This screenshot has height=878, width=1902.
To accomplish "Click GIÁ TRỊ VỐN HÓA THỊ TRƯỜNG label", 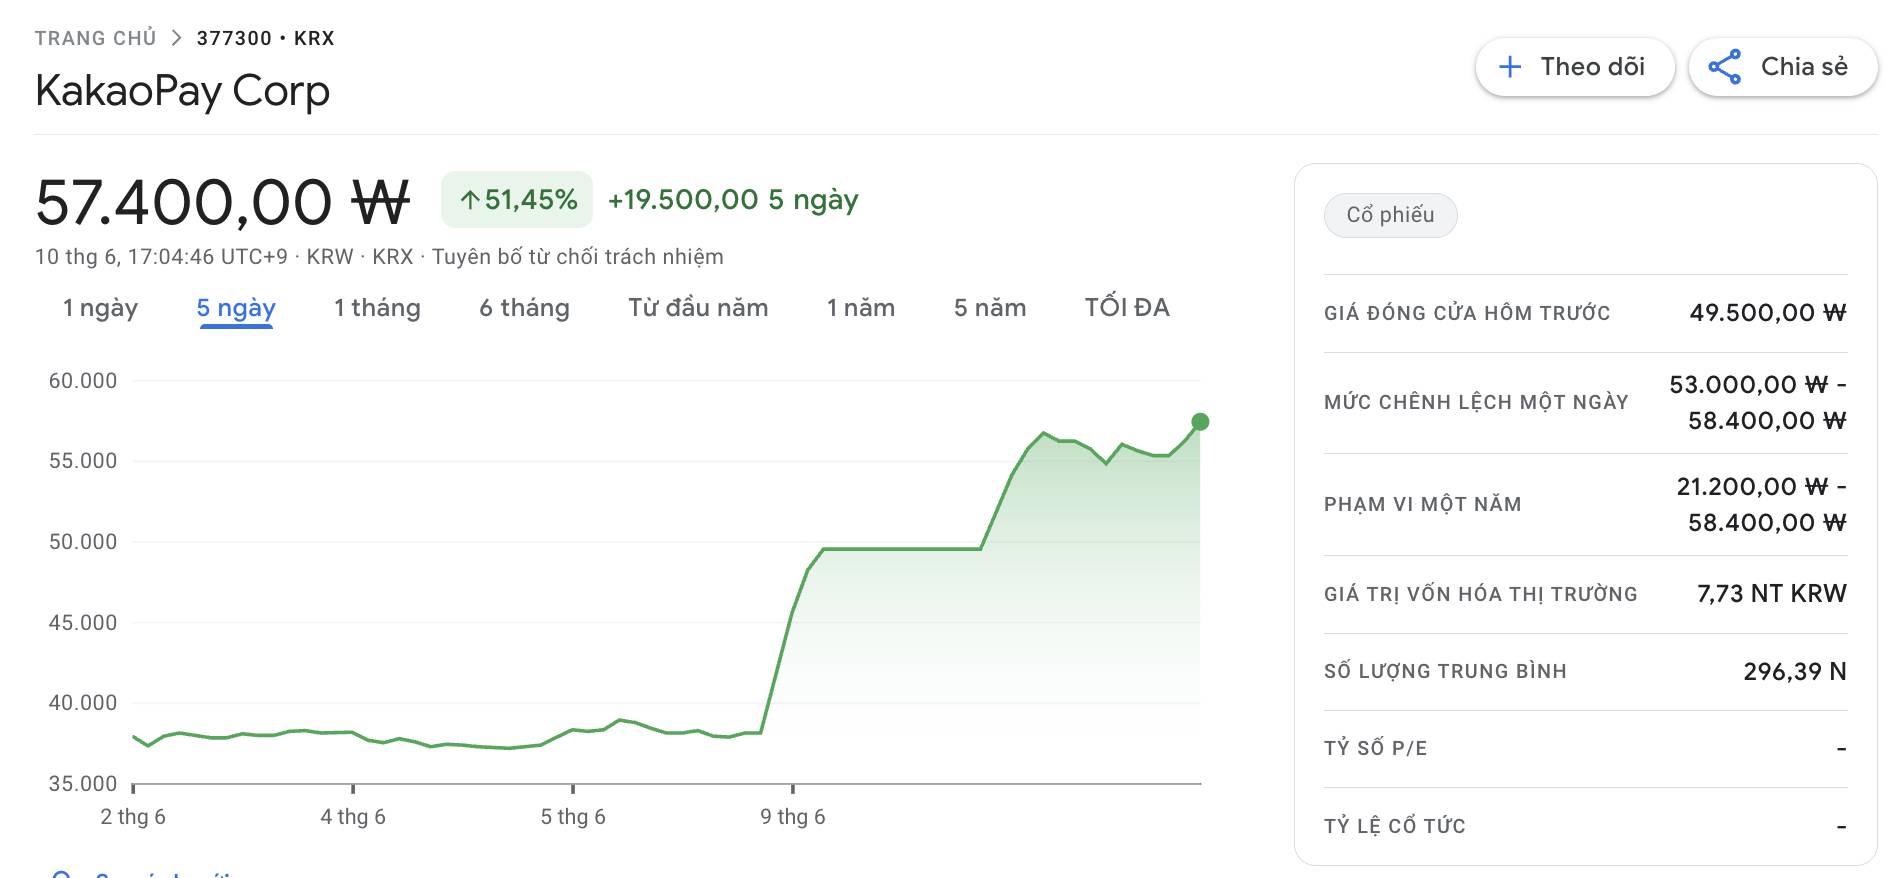I will coord(1481,594).
